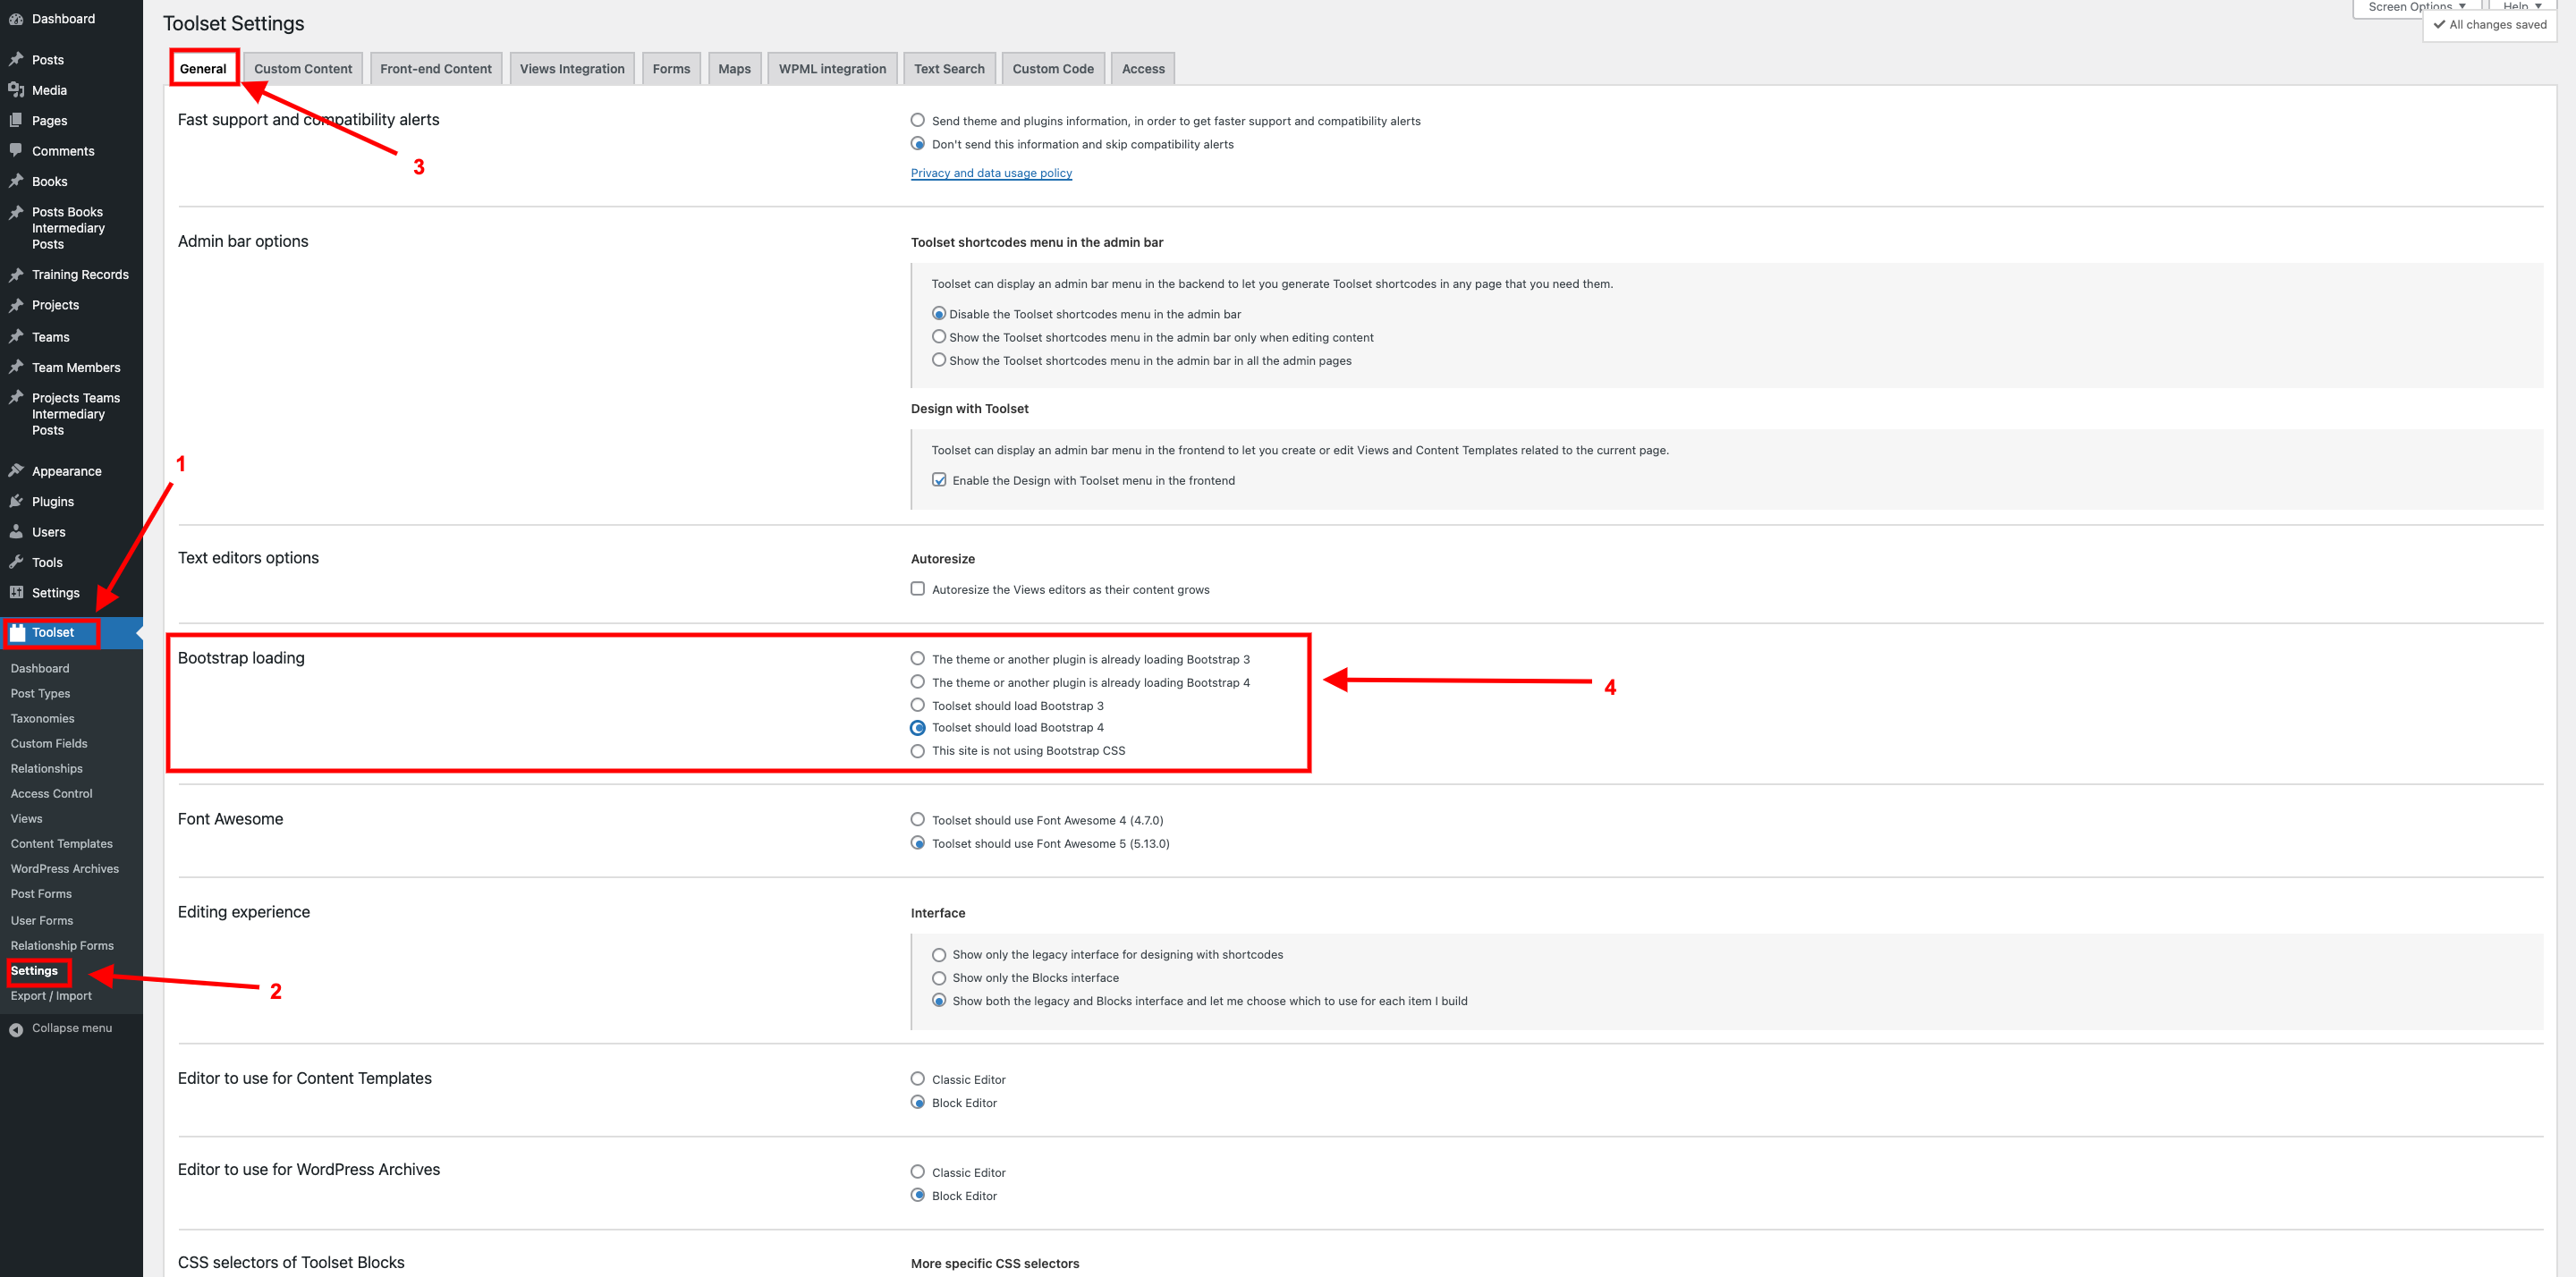Screen dimensions: 2576x1277
Task: Open Relationships submenu item
Action: 46,768
